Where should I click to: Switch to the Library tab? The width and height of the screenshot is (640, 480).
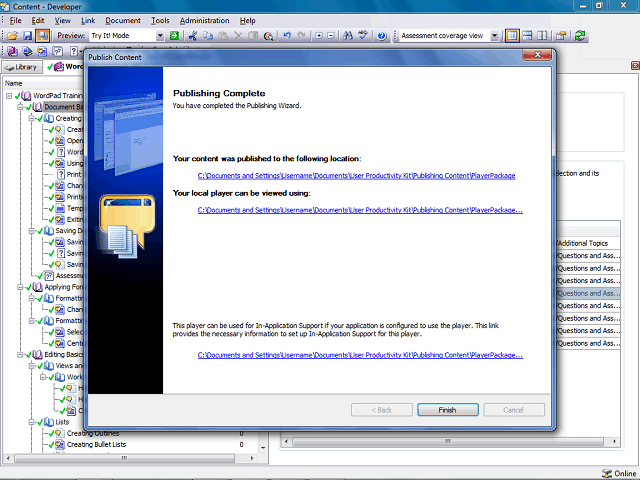point(22,67)
